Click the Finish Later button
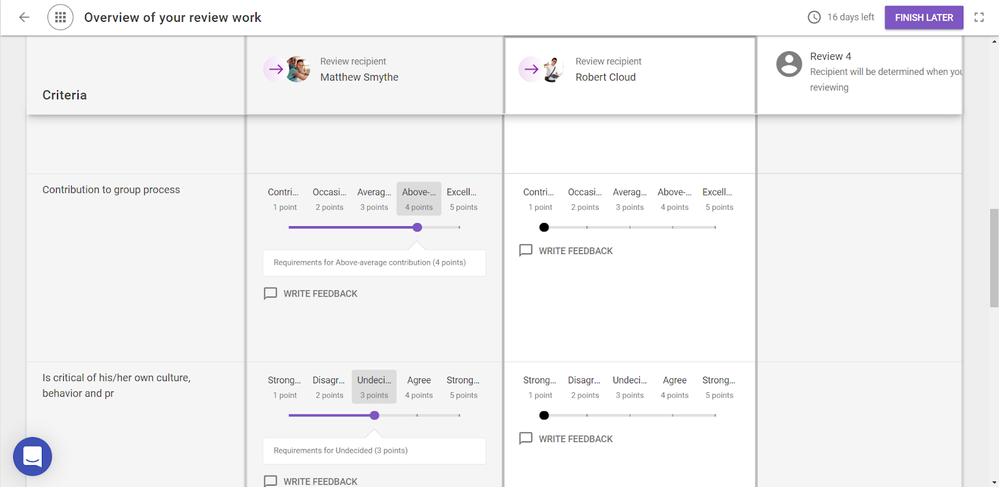 pos(923,17)
